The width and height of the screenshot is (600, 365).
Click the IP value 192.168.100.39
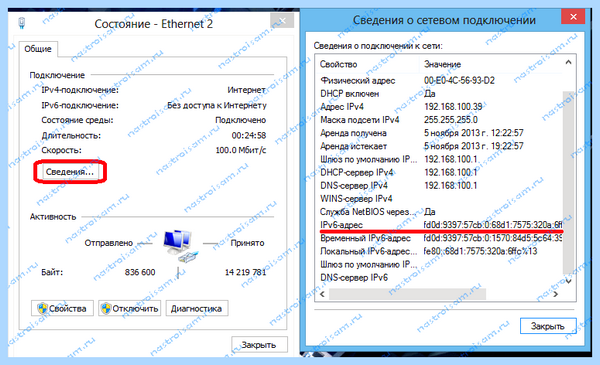pos(453,107)
